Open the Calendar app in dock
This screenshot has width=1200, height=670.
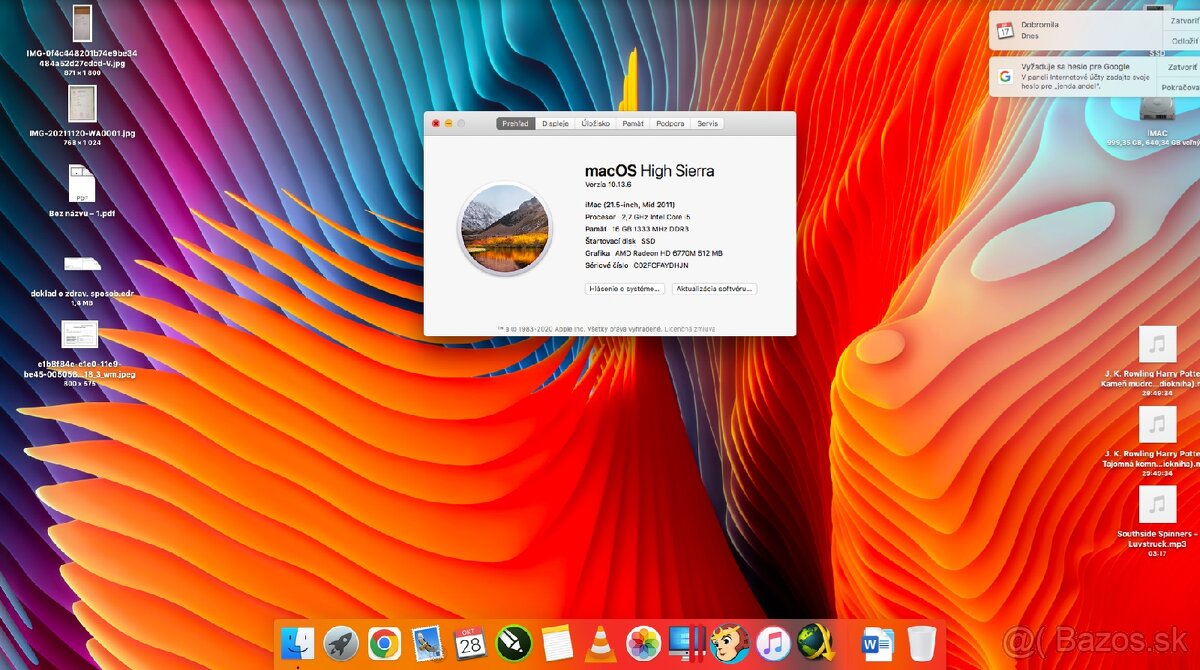470,643
